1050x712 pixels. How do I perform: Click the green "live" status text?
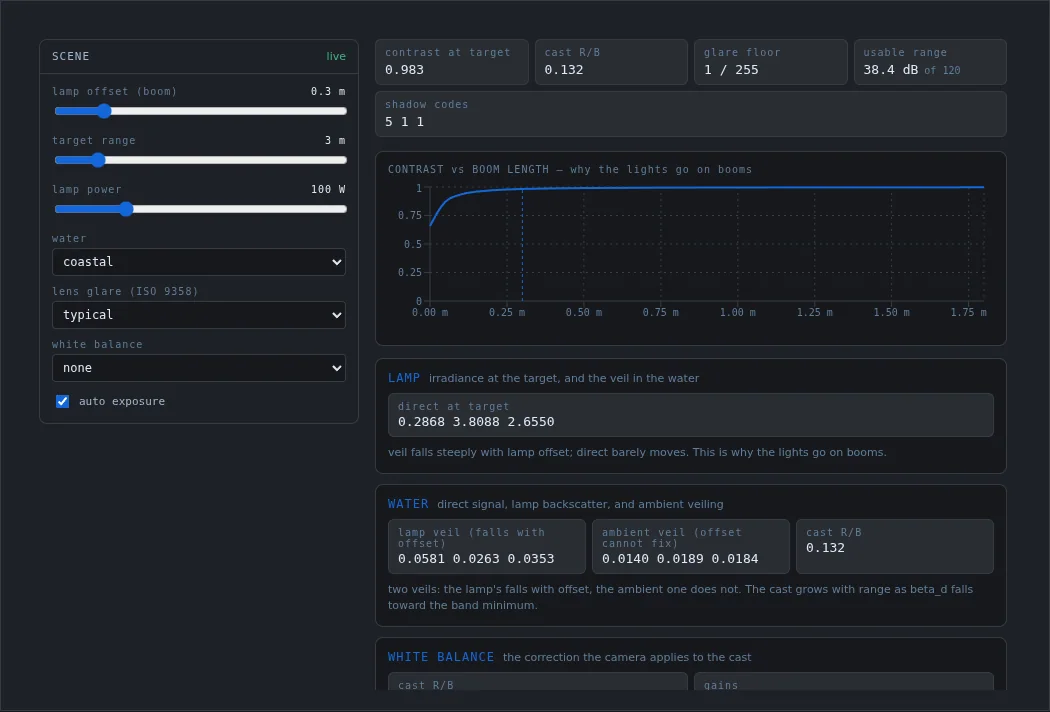tap(336, 56)
